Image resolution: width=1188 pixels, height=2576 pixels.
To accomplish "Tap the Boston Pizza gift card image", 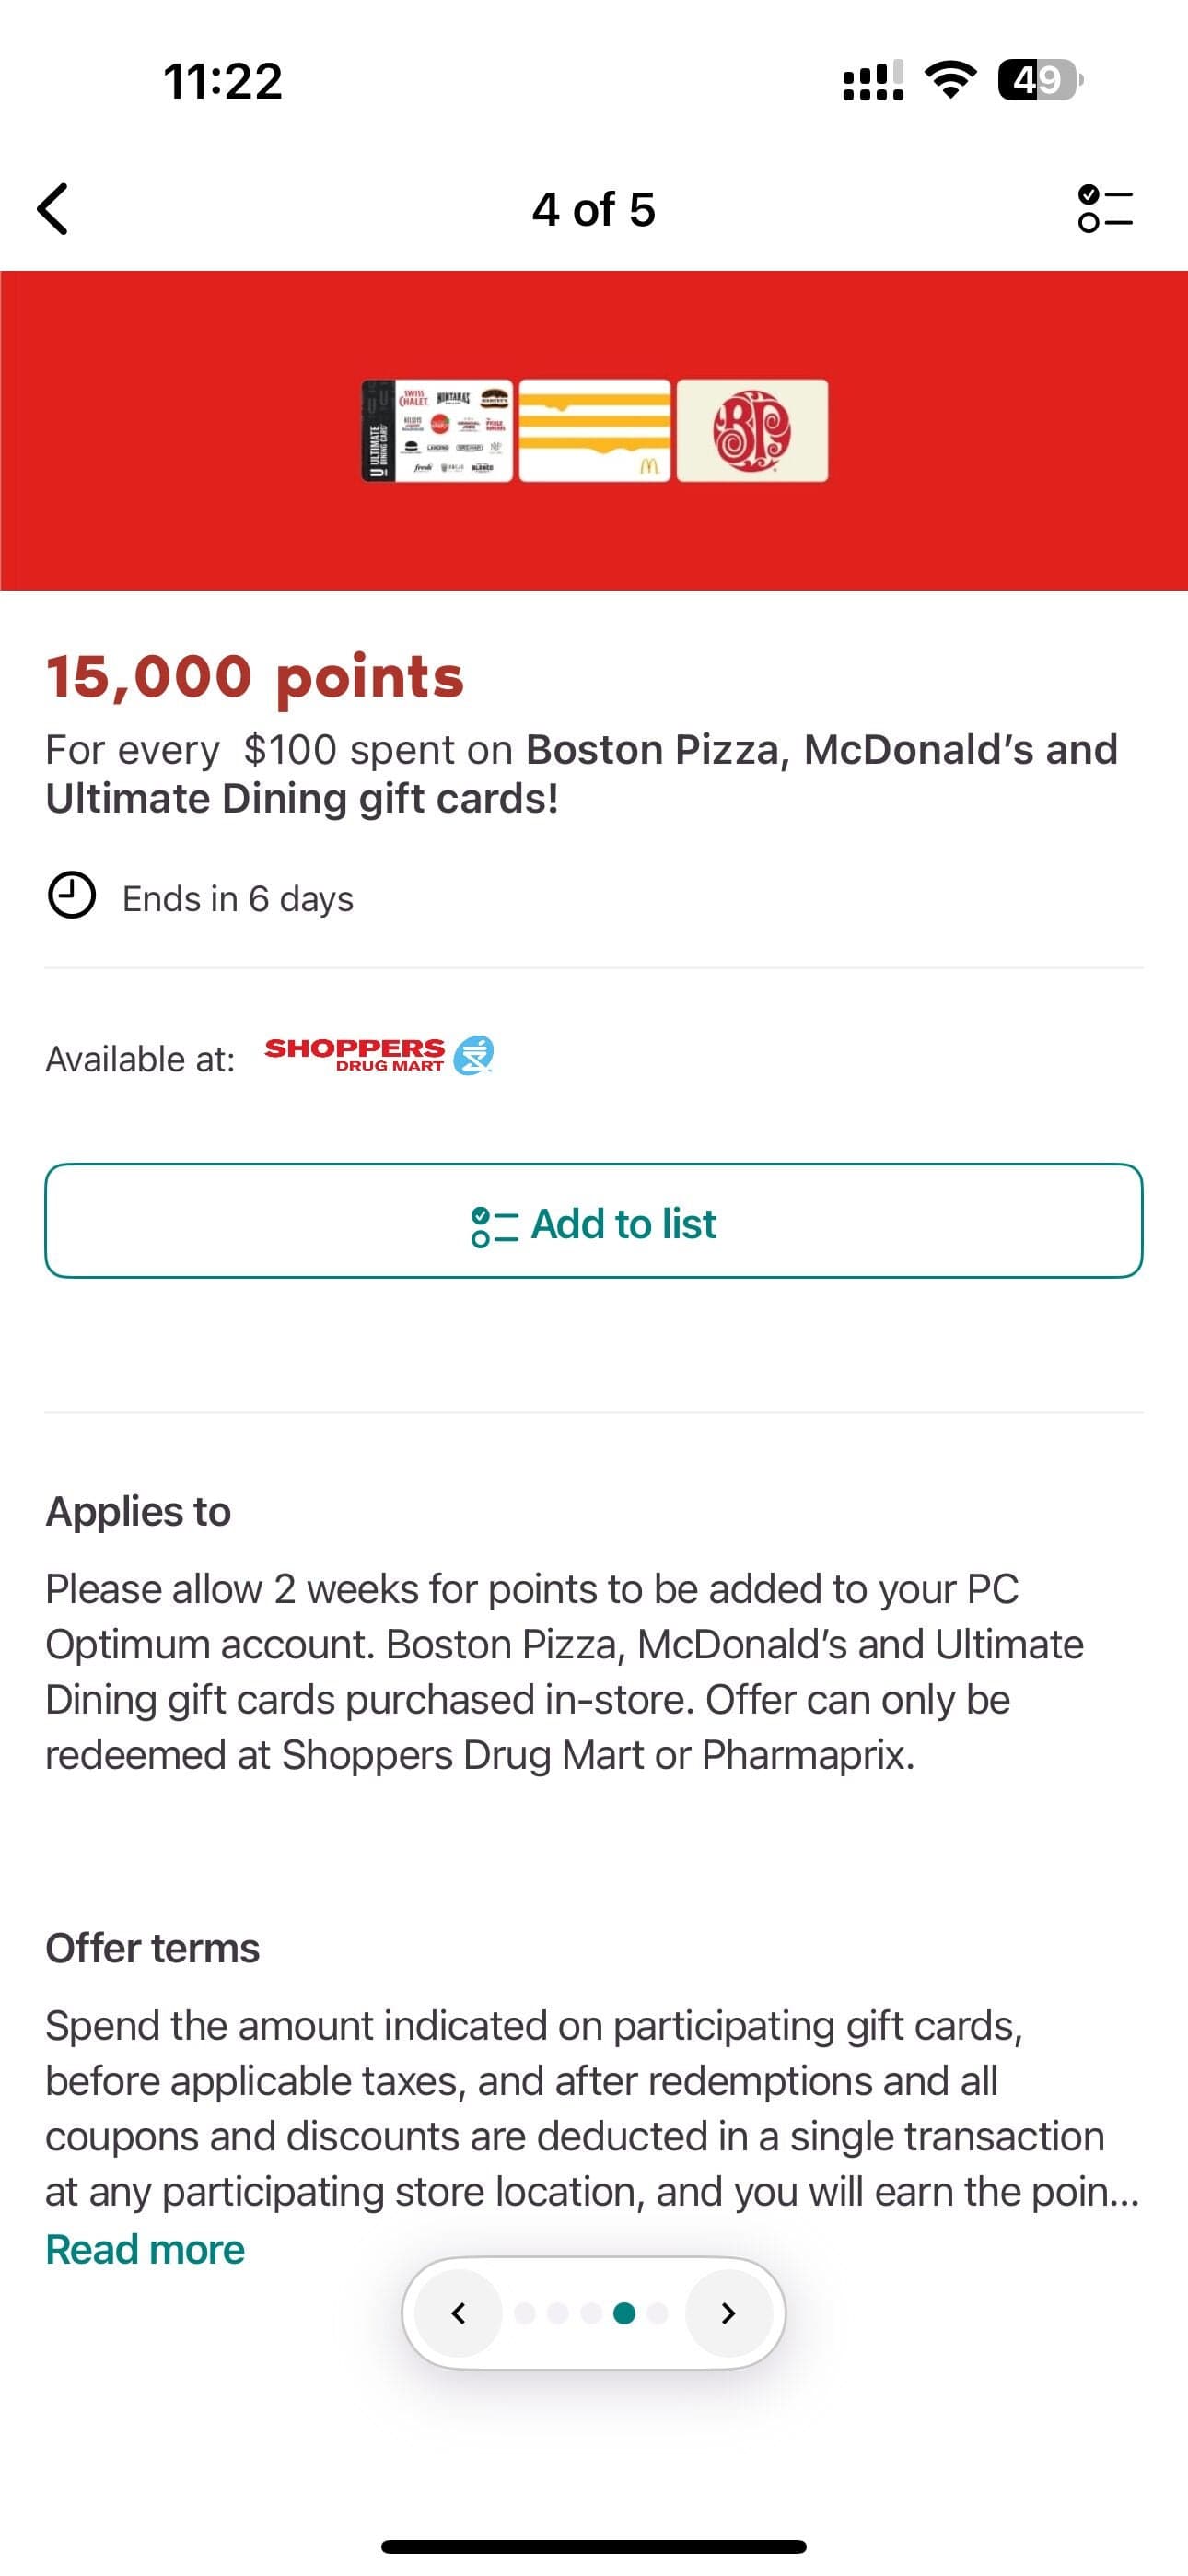I will (752, 431).
